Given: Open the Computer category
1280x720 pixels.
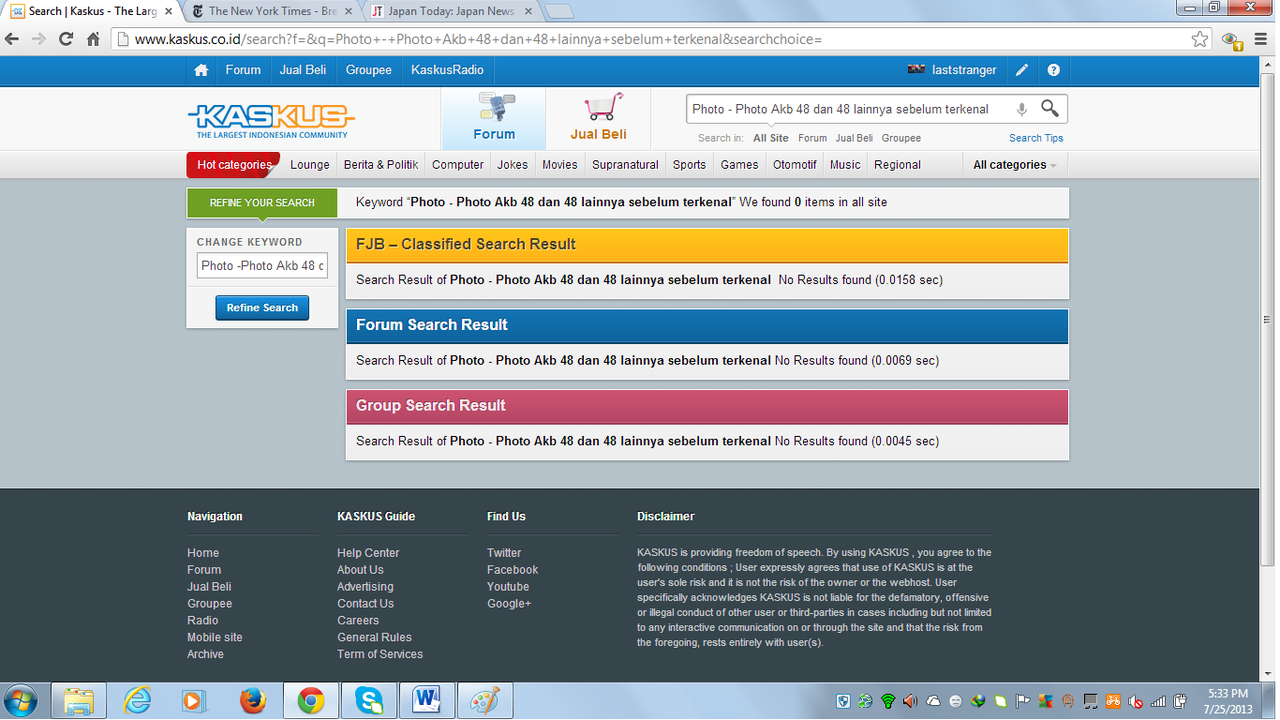Looking at the screenshot, I should tap(458, 165).
